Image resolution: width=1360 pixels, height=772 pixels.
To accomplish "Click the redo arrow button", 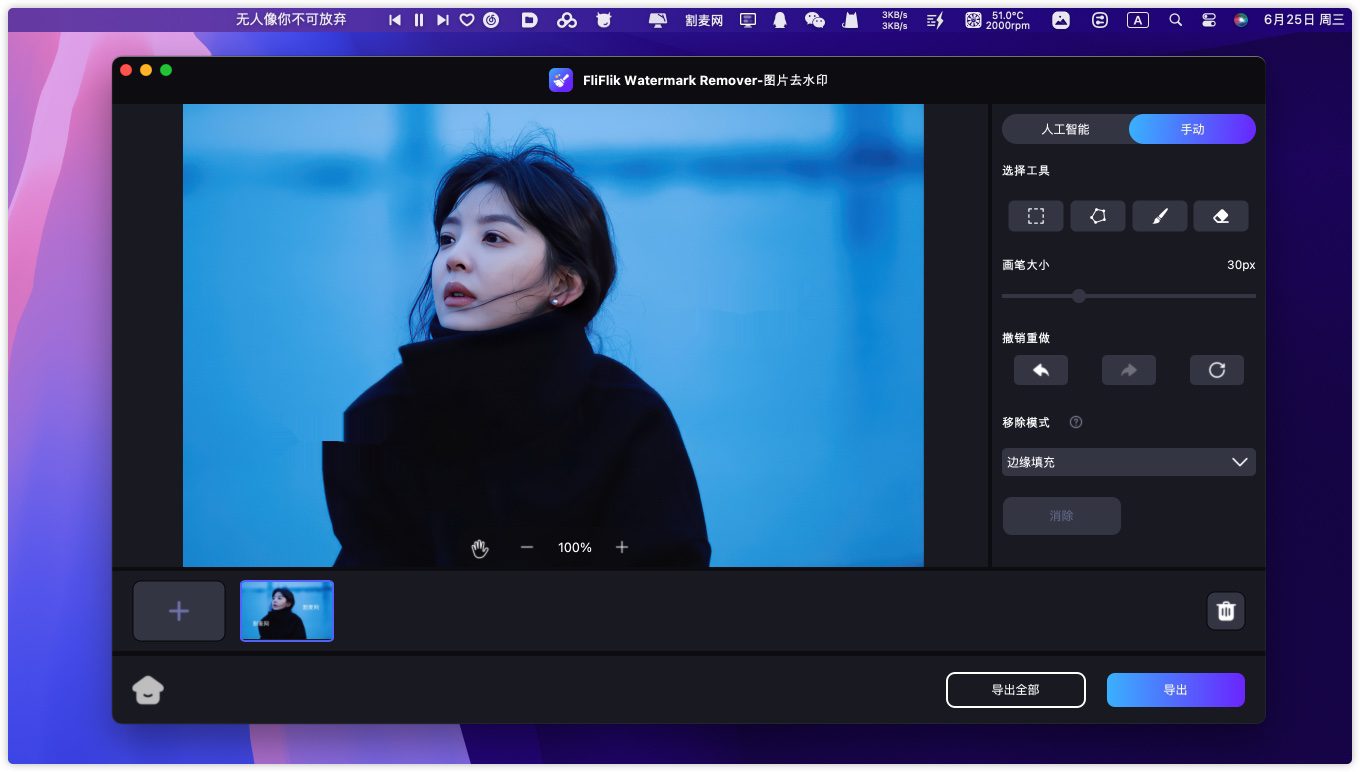I will [x=1129, y=370].
